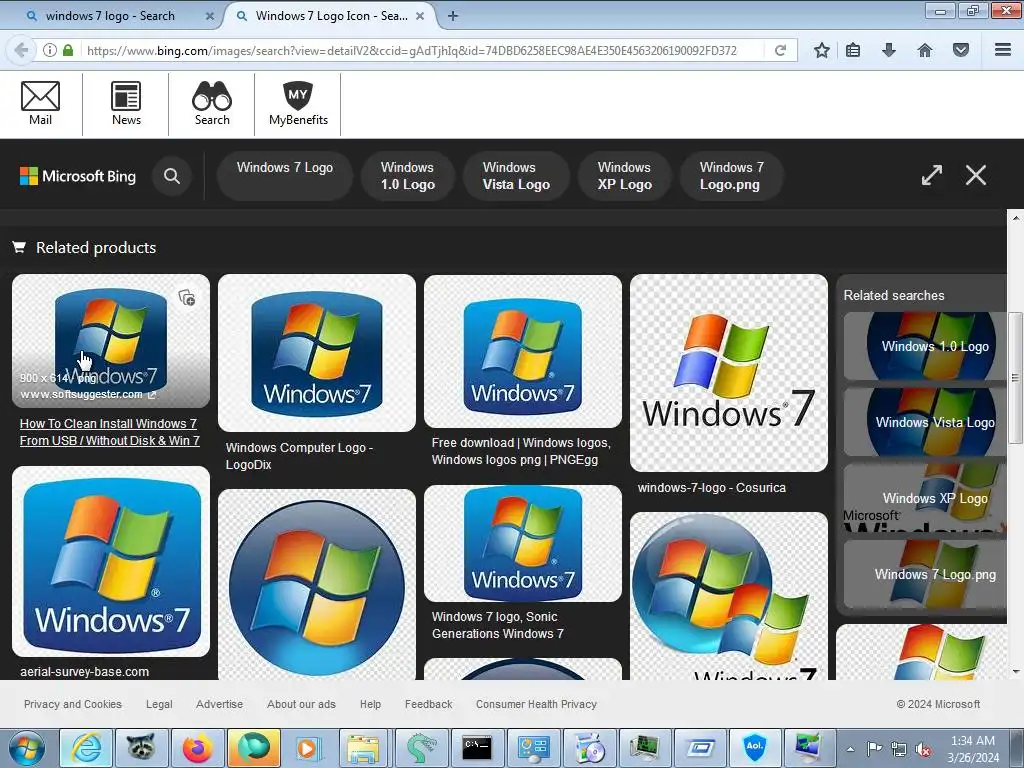Viewport: 1024px width, 768px height.
Task: Close the 'windows 7 logo - Search' tab
Action: [210, 16]
